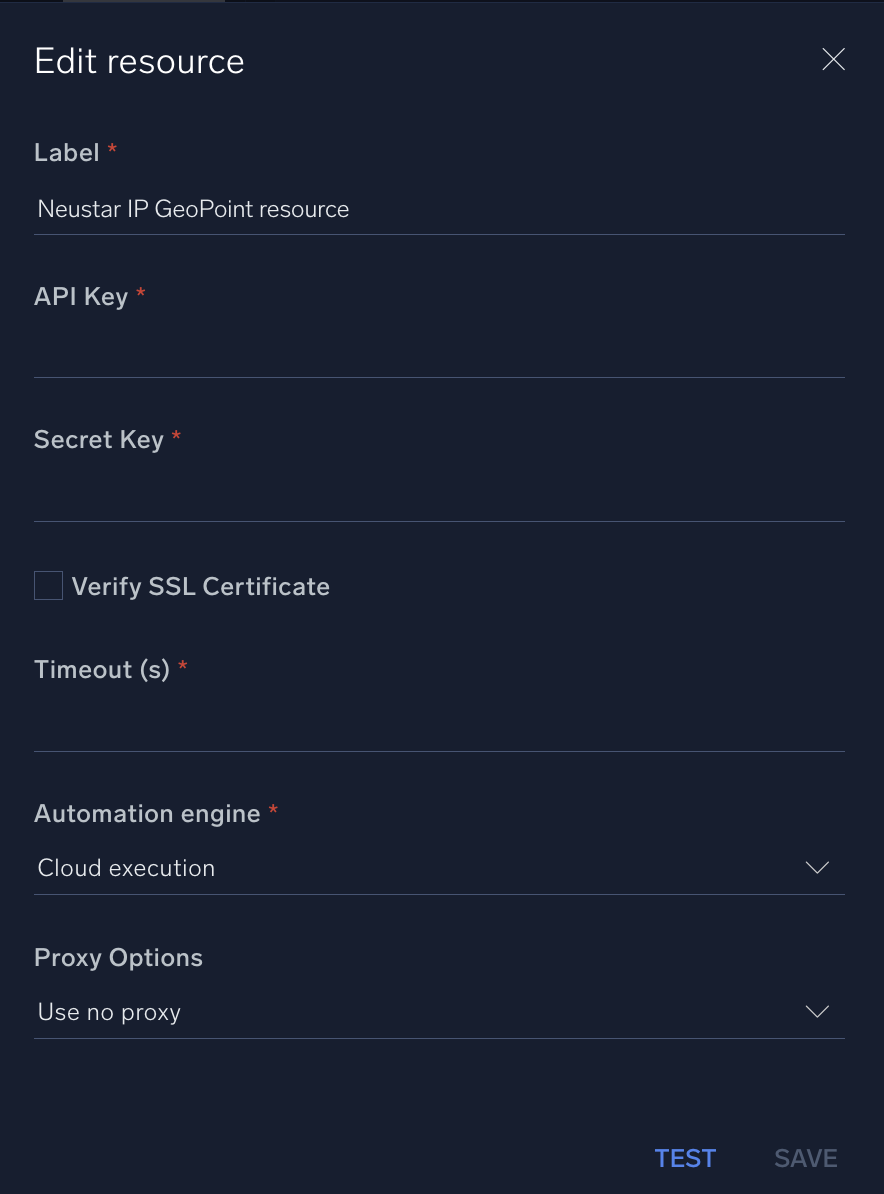Click the Edit resource dialog title
884x1194 pixels.
pos(139,61)
